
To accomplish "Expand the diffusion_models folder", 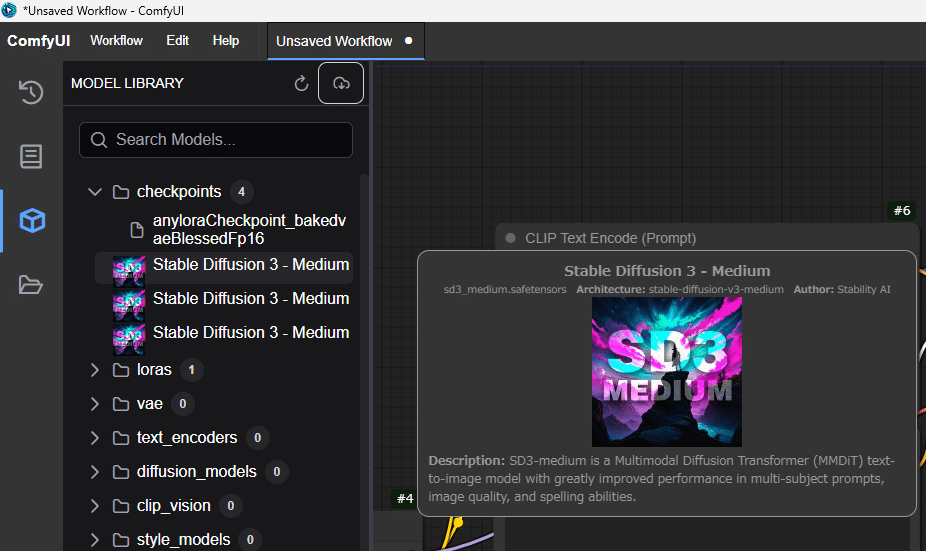I will tap(94, 472).
